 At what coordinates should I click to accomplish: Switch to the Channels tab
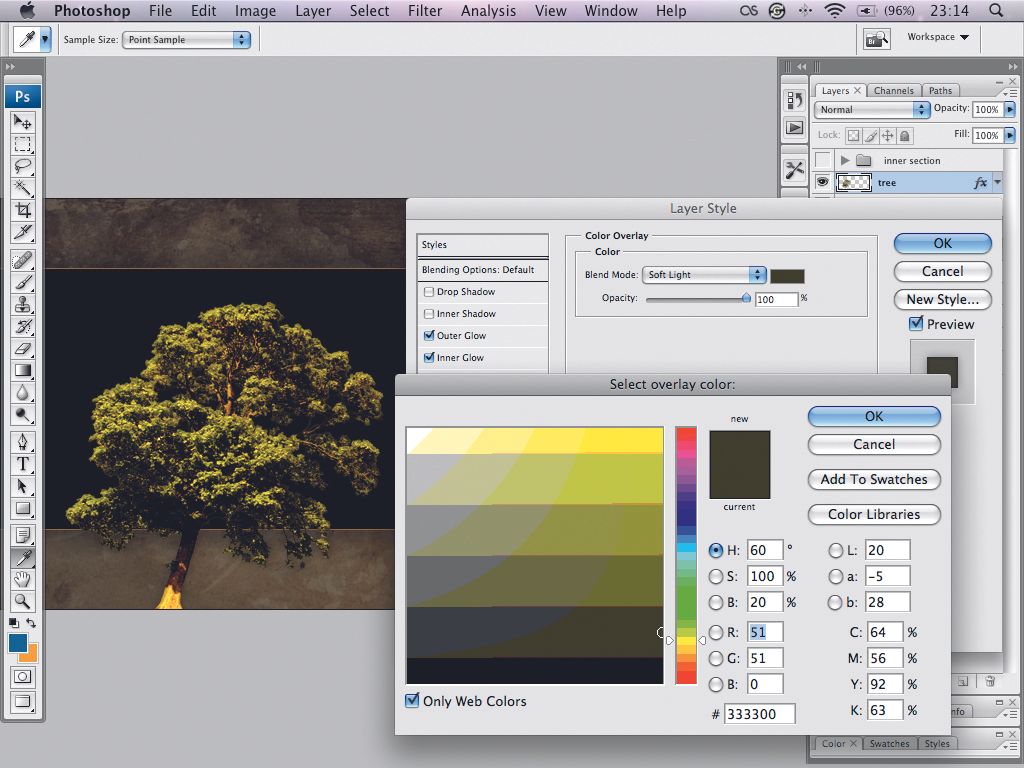[894, 90]
